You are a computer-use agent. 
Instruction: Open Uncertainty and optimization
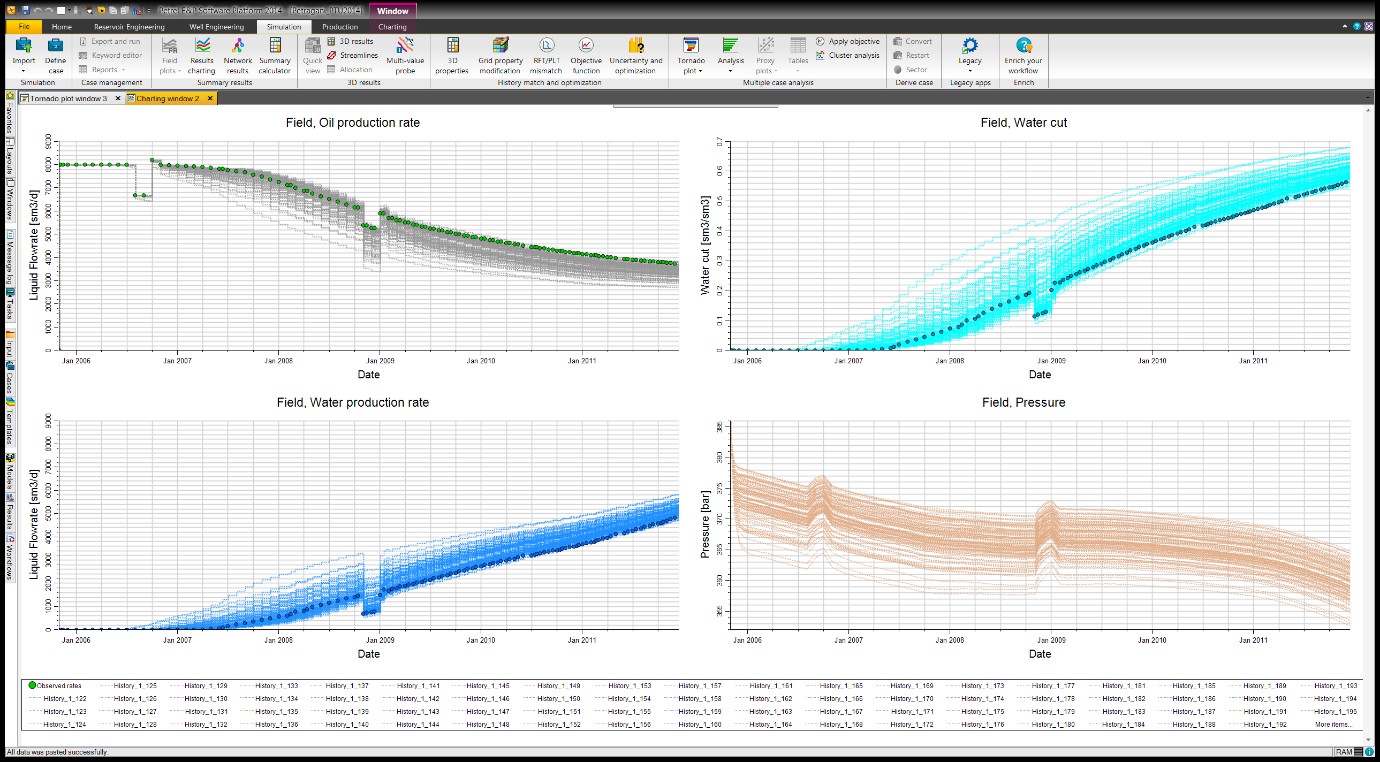click(635, 52)
